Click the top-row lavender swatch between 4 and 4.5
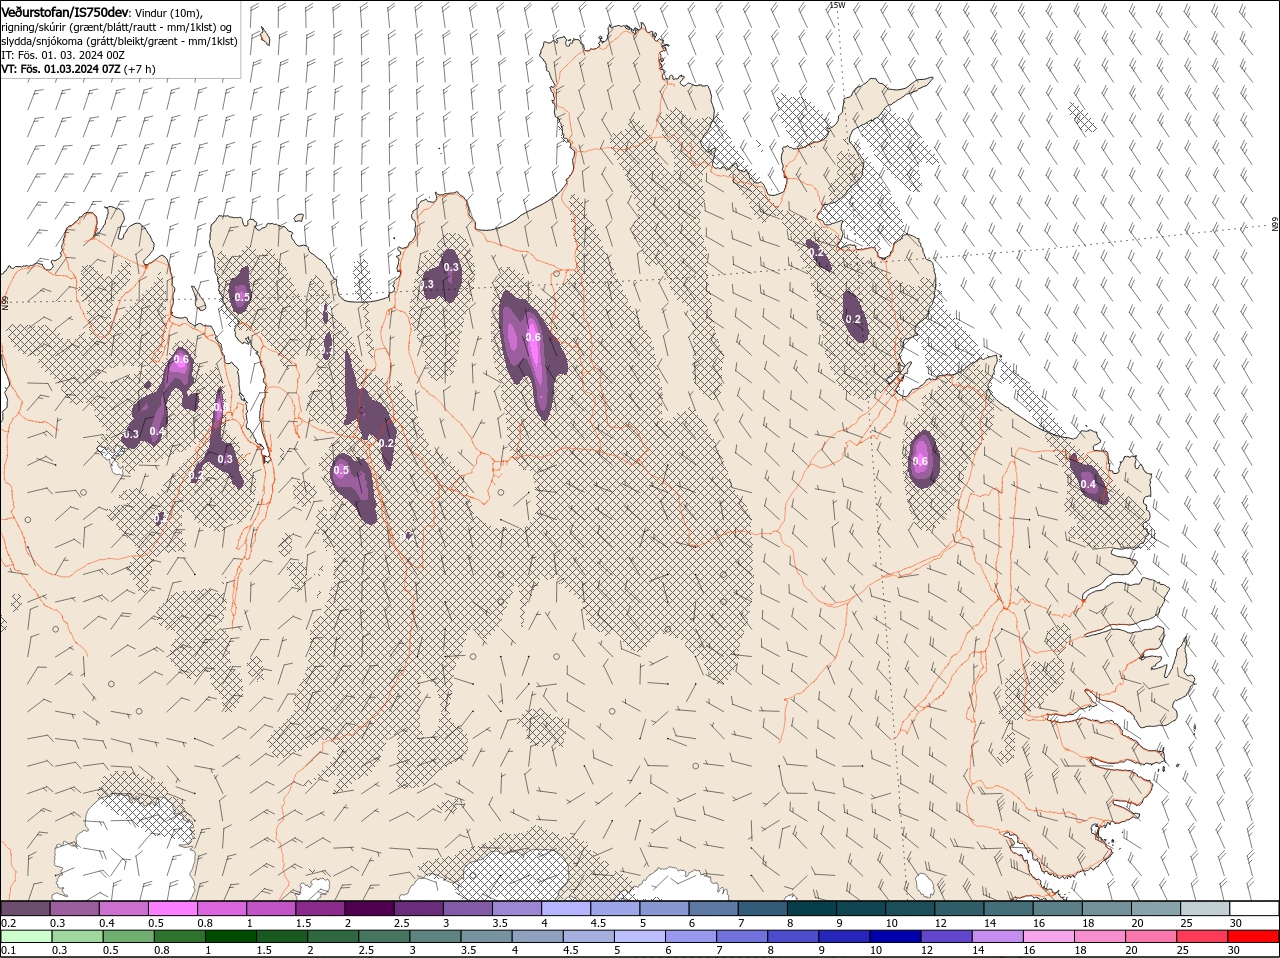 [x=565, y=908]
